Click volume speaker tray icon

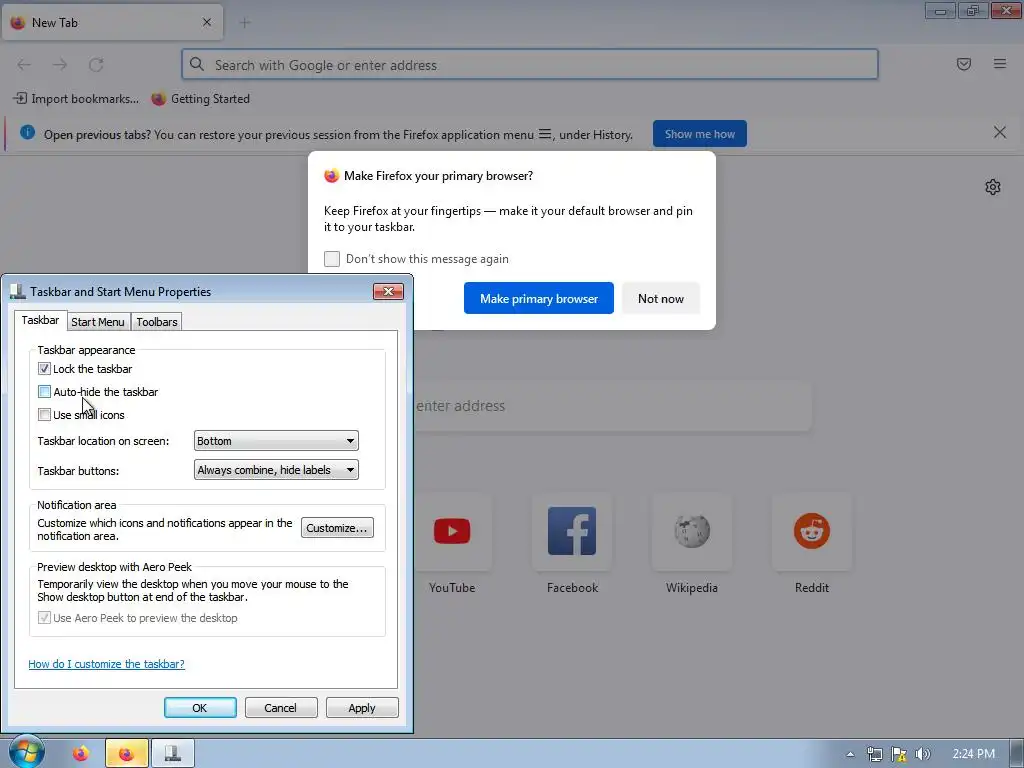(x=922, y=754)
